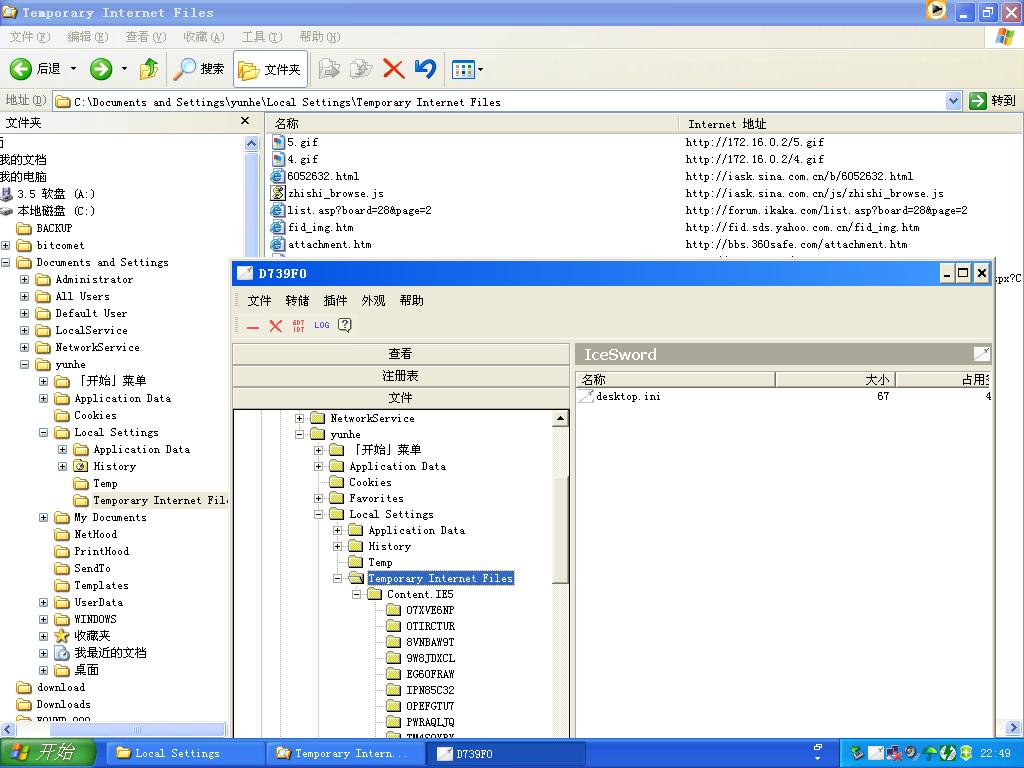Toggle the 文件夹 folders pane button
Image resolution: width=1024 pixels, height=768 pixels.
[x=270, y=69]
